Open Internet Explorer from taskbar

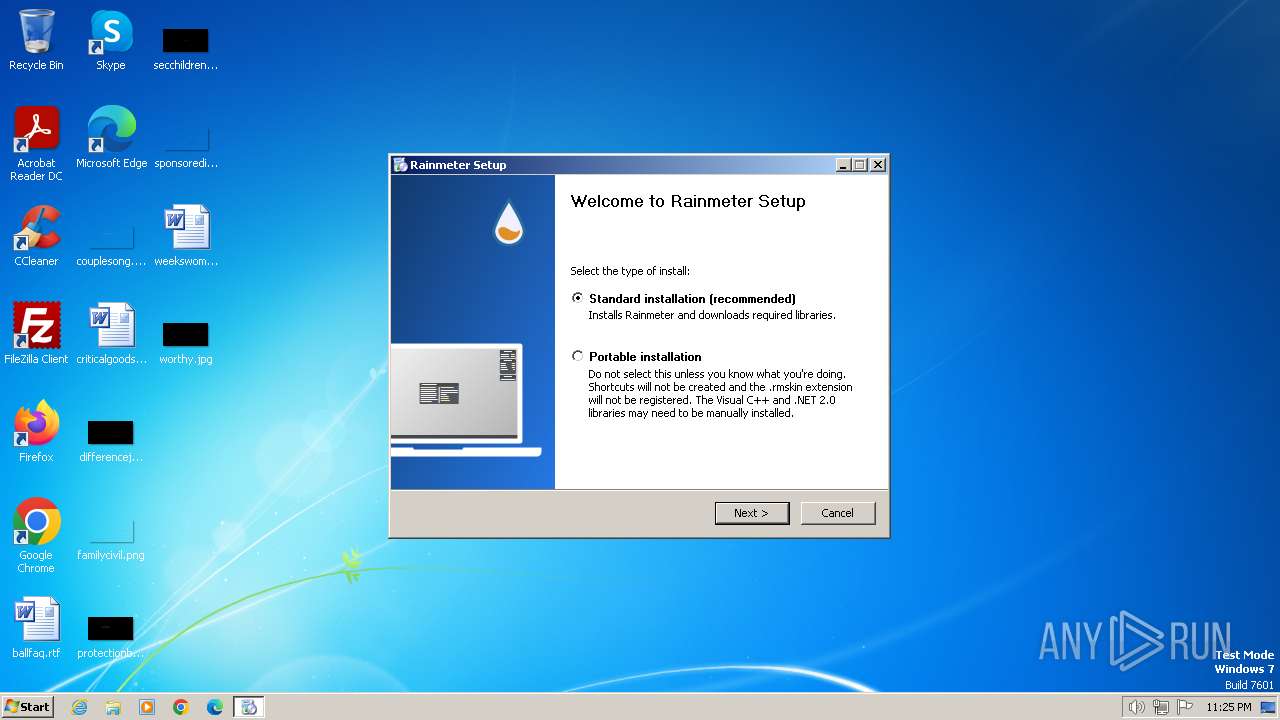(x=79, y=707)
